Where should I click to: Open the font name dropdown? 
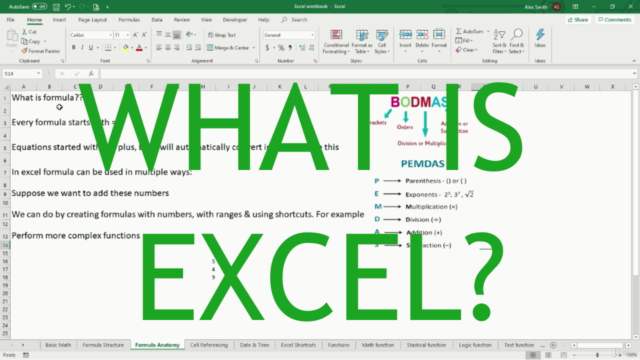(110, 35)
